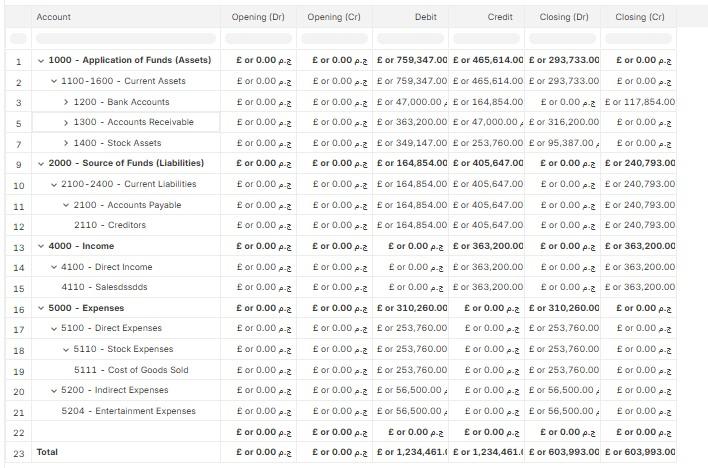Collapse the 4000 - Income section

41,246
